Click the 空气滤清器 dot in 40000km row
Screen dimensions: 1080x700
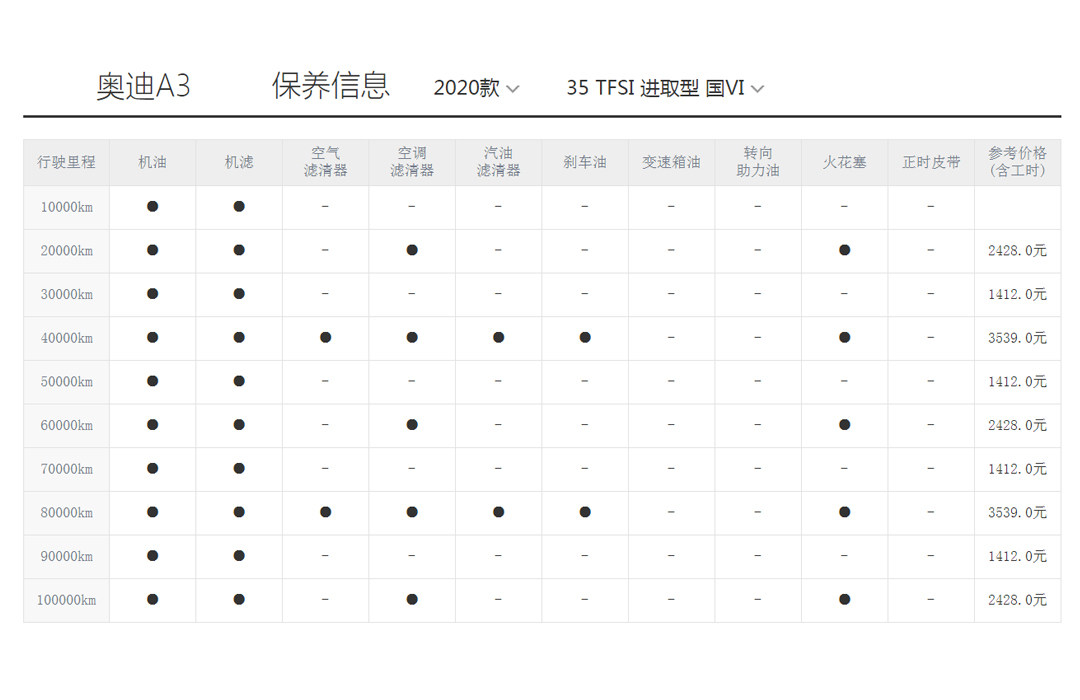pyautogui.click(x=325, y=338)
